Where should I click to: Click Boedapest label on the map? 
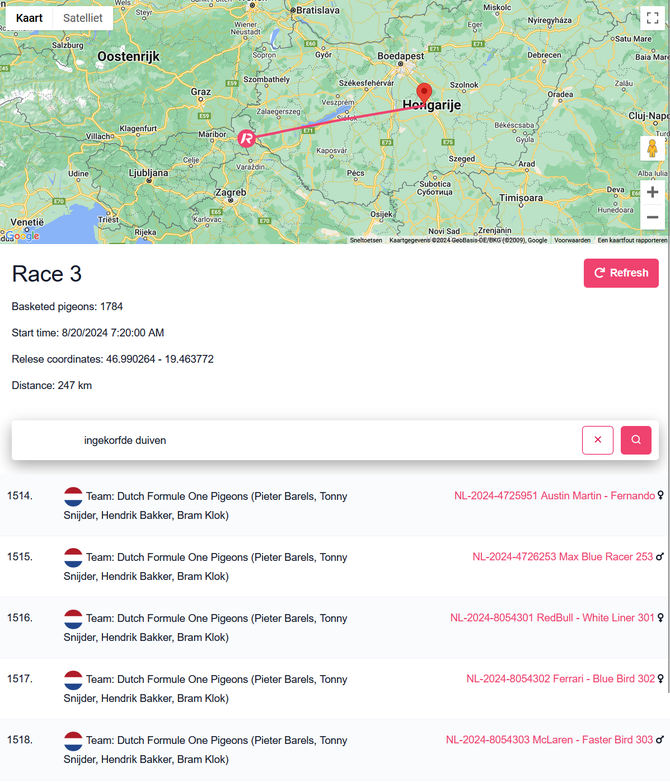[401, 56]
